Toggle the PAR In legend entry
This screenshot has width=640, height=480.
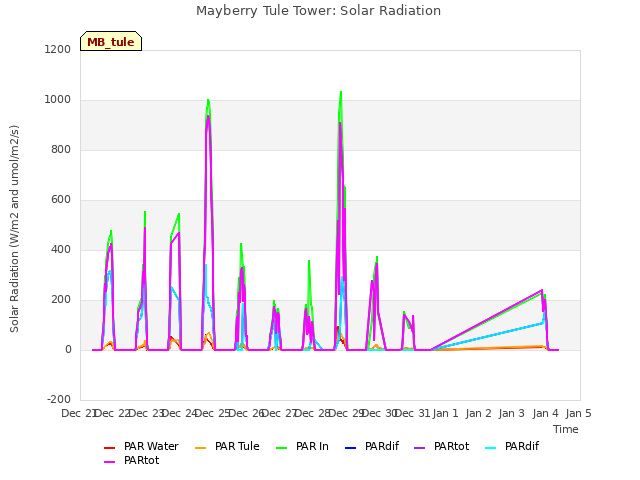coord(302,446)
